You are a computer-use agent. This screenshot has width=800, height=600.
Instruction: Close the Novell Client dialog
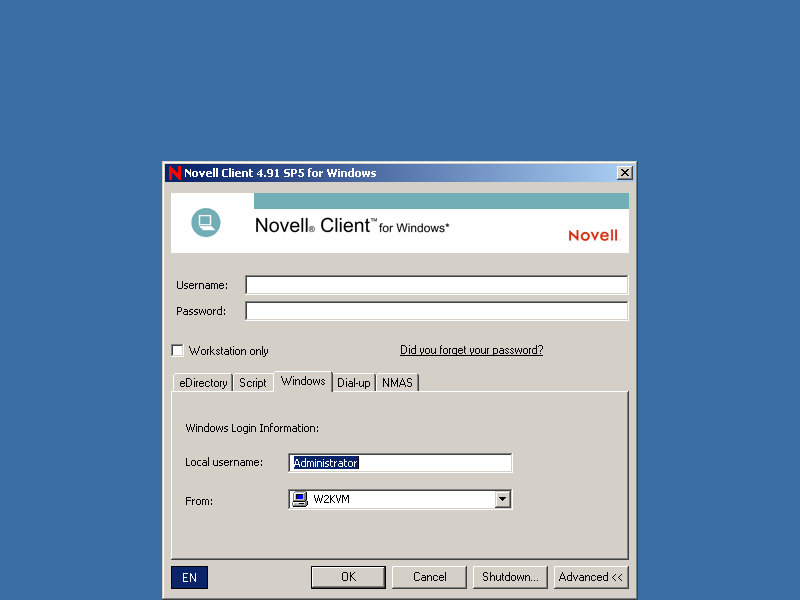pyautogui.click(x=624, y=173)
